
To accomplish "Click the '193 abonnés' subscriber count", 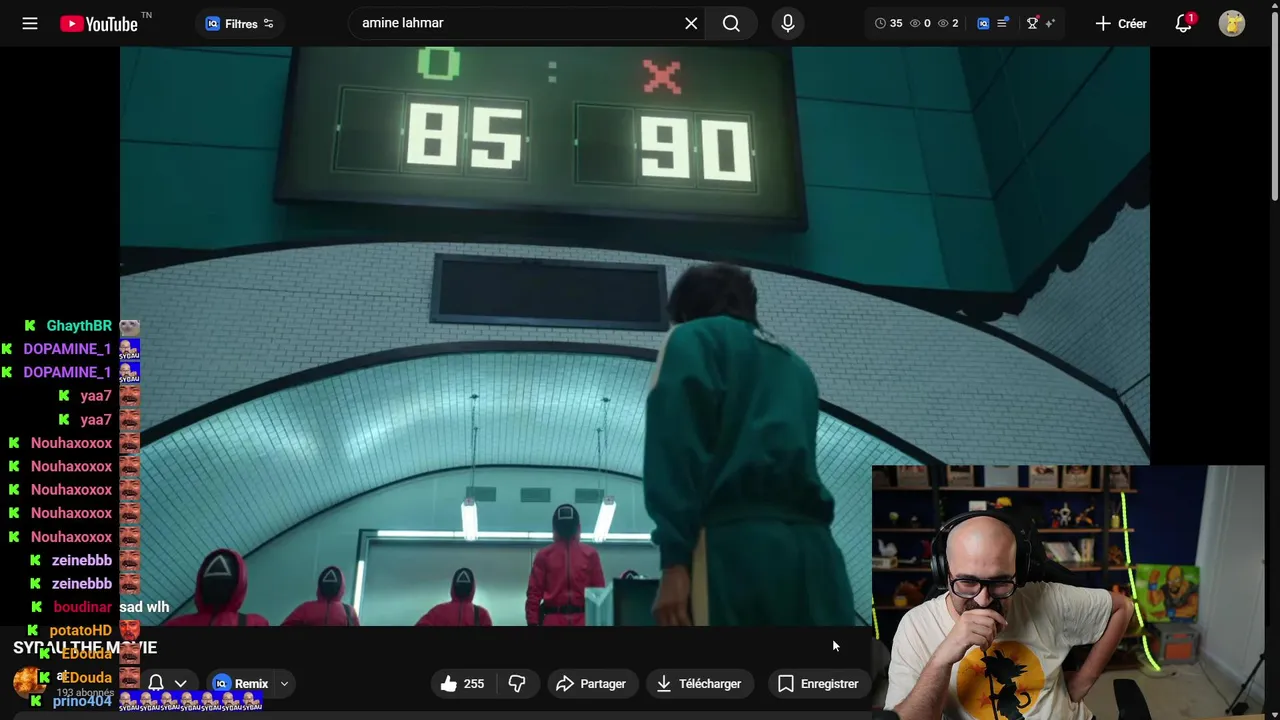I will click(85, 693).
